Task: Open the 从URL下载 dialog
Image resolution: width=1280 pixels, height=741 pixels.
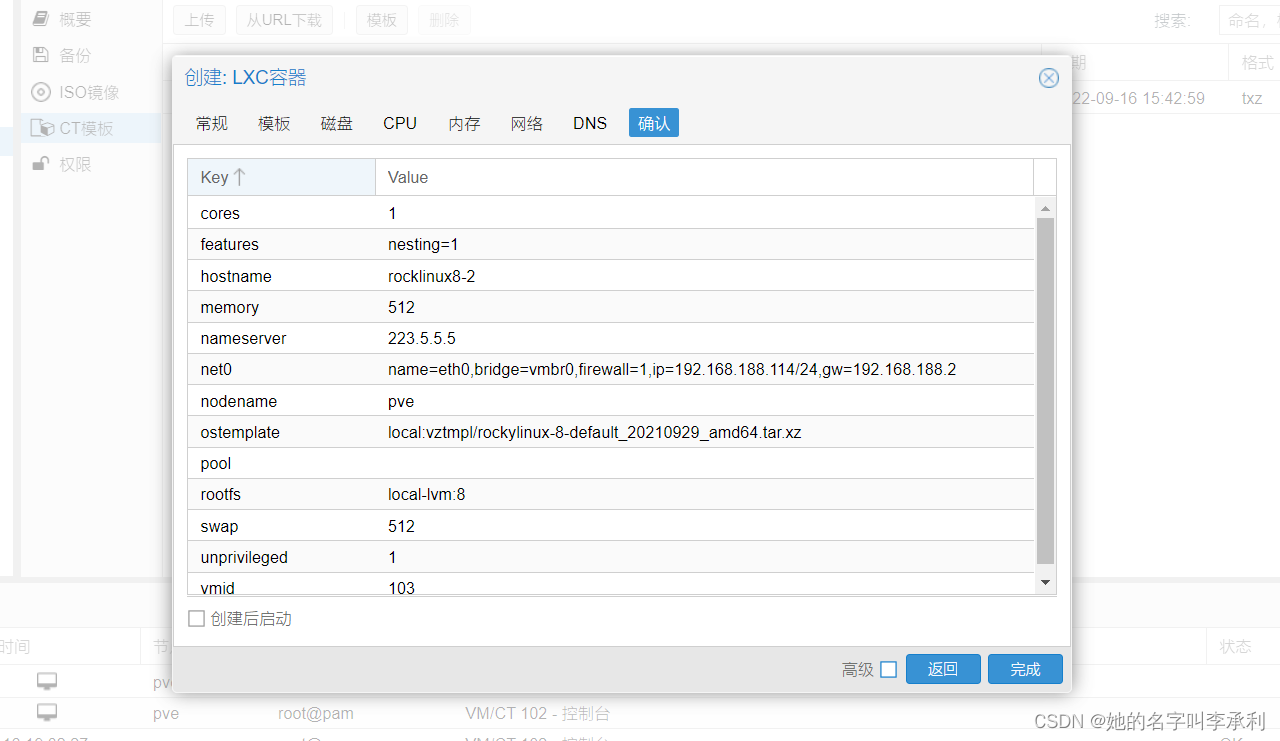Action: tap(284, 19)
